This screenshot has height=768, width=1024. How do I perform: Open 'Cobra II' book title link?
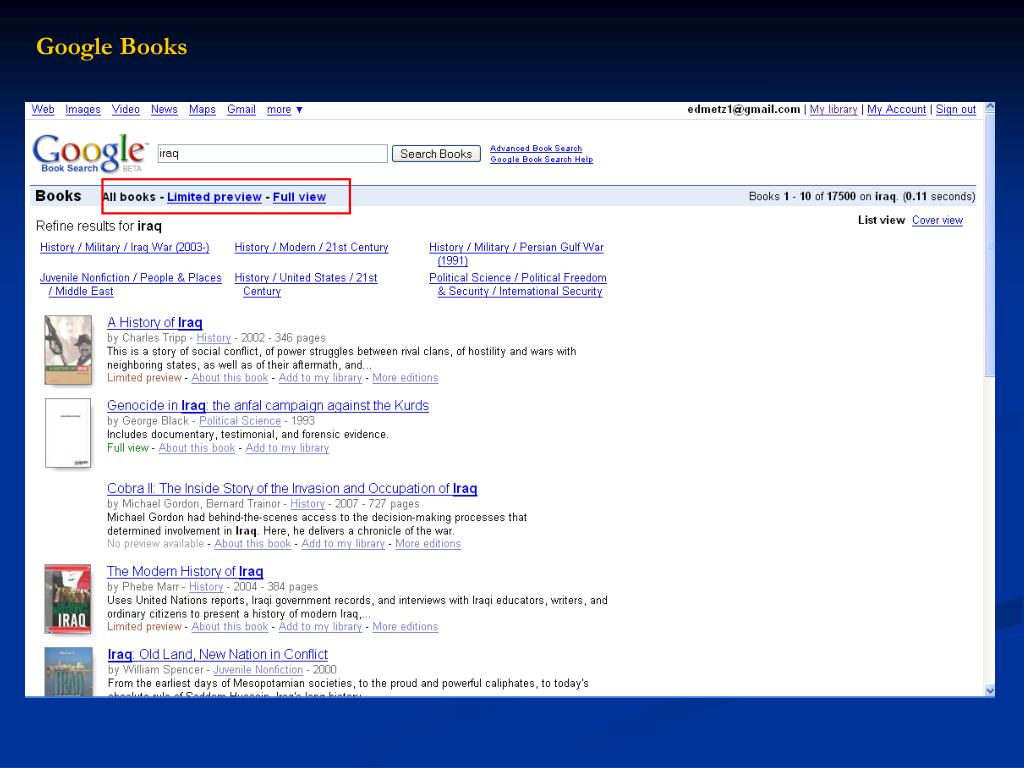[292, 488]
